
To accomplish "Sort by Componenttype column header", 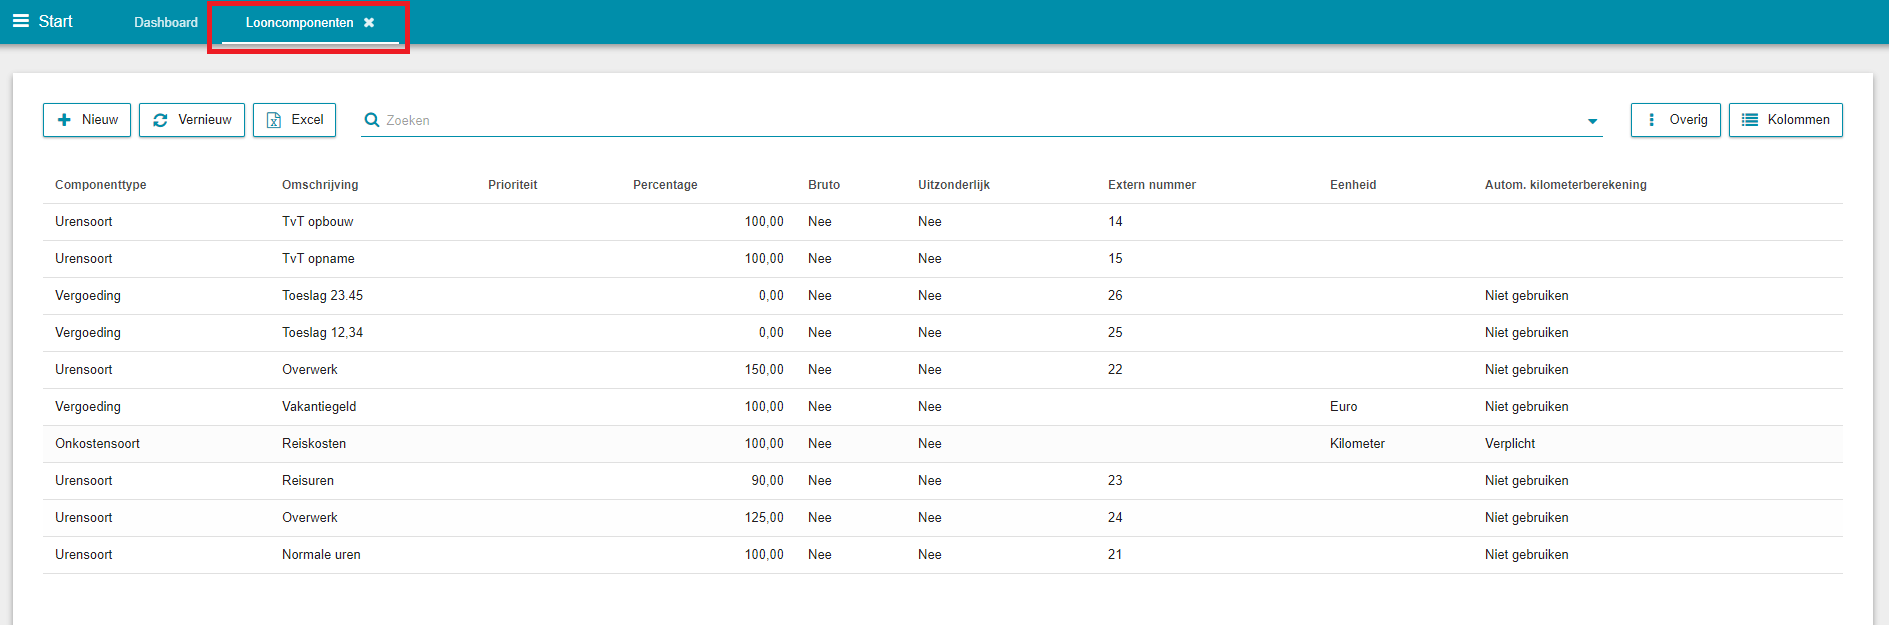I will [x=101, y=185].
